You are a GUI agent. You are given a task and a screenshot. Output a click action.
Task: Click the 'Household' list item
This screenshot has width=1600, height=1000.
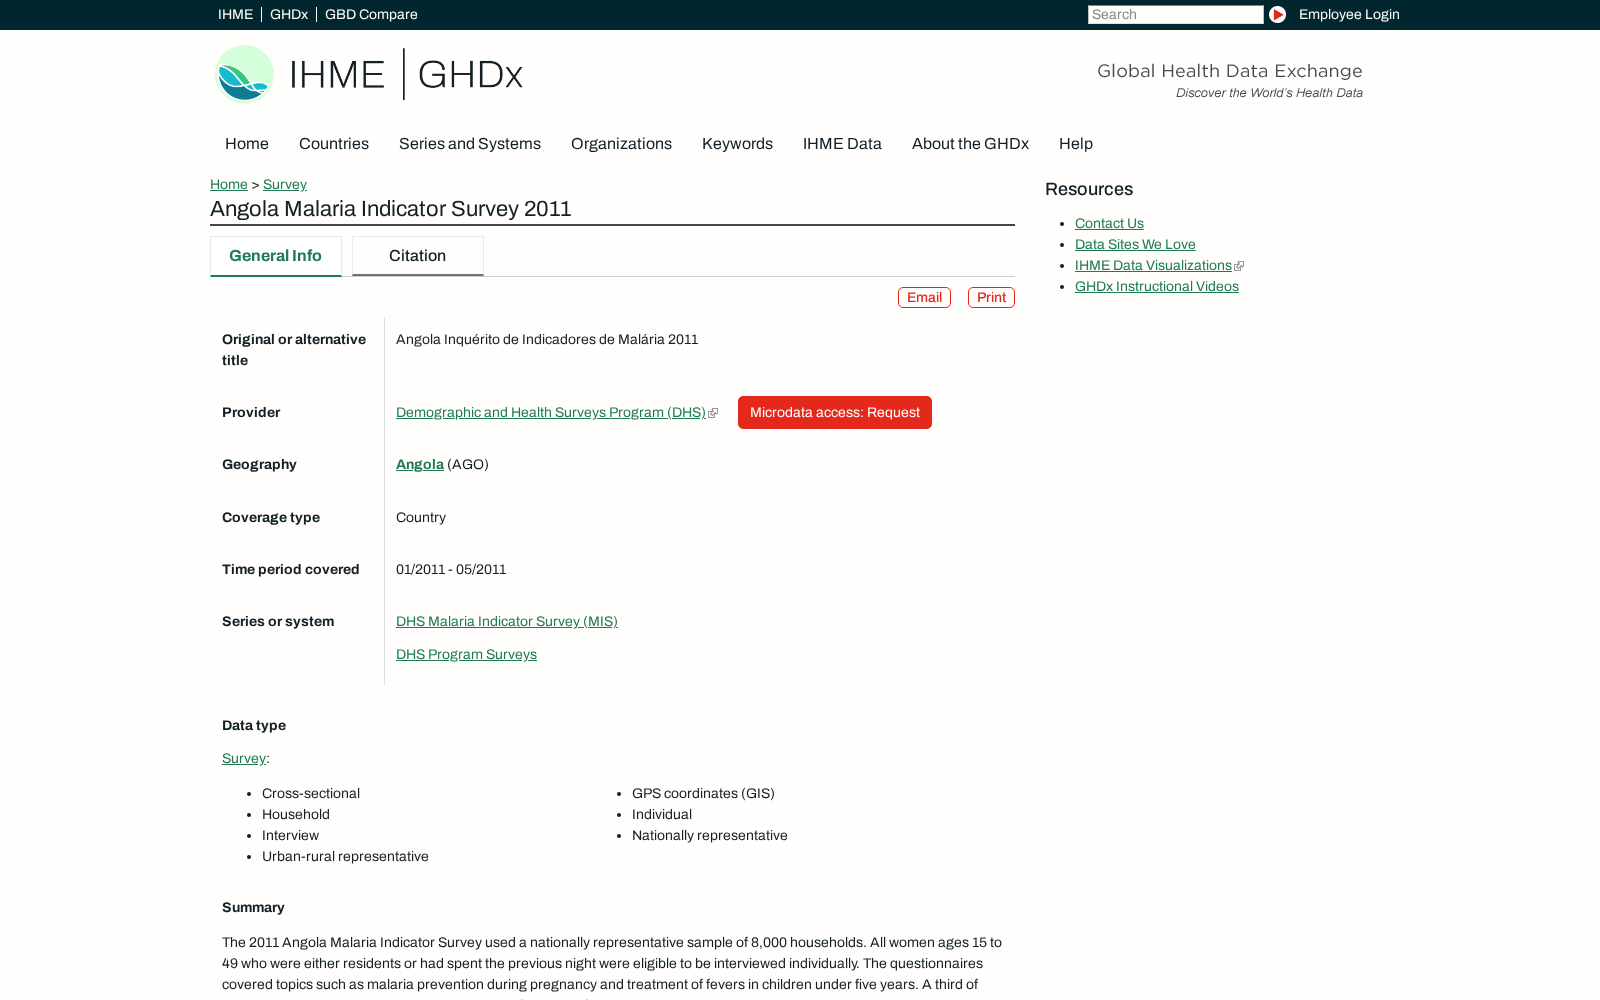click(x=296, y=815)
